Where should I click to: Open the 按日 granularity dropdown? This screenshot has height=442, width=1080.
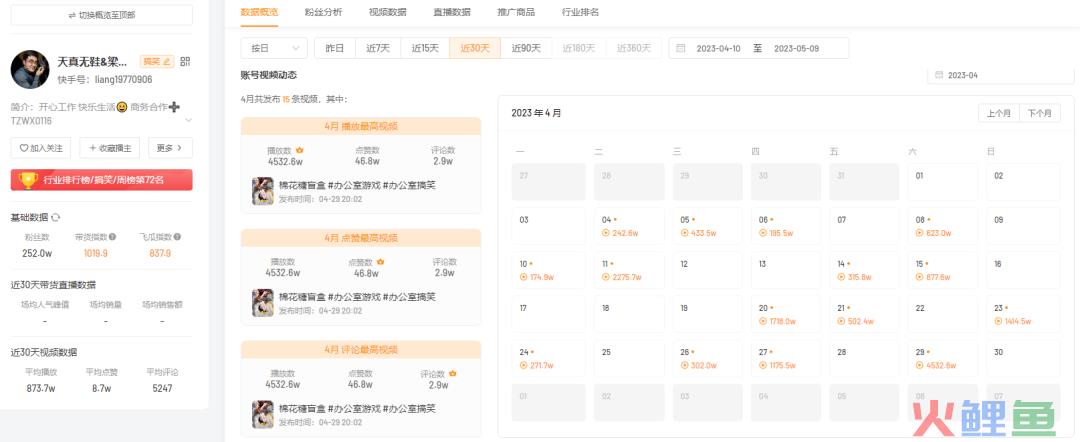pyautogui.click(x=274, y=48)
